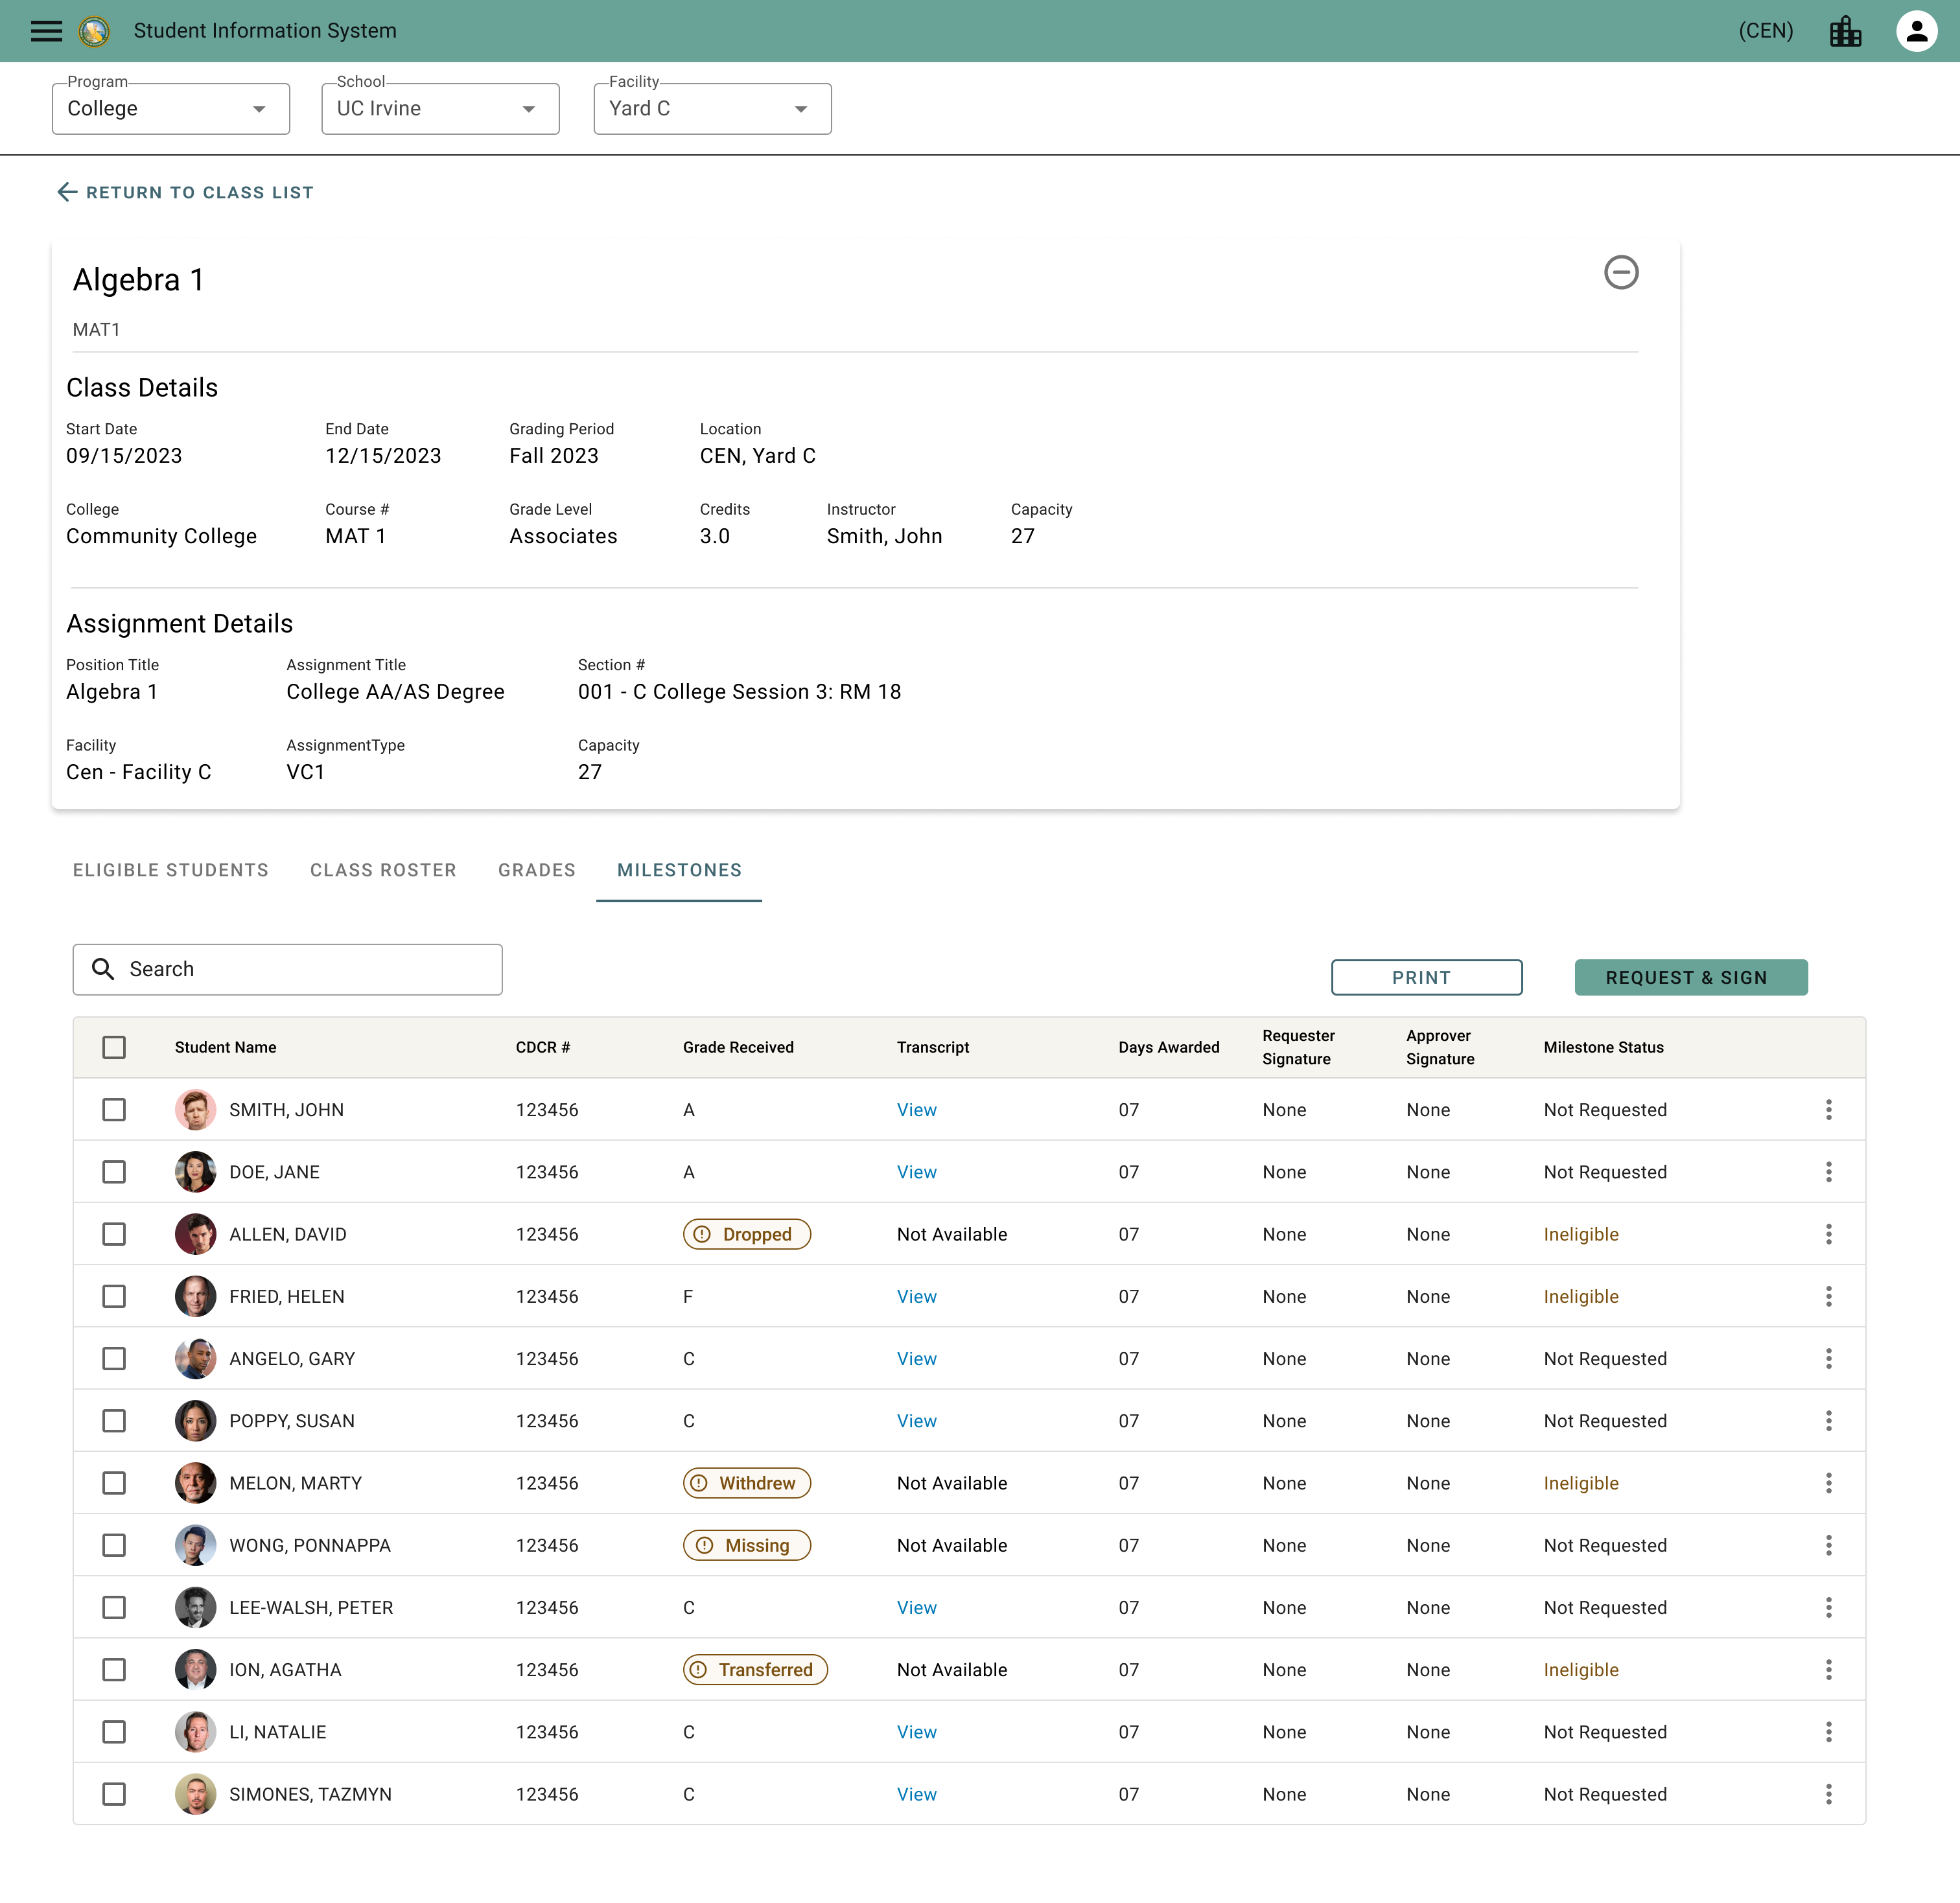Open row options menu for LEE-WALSH, PETER
This screenshot has height=1903, width=1960.
pos(1828,1606)
